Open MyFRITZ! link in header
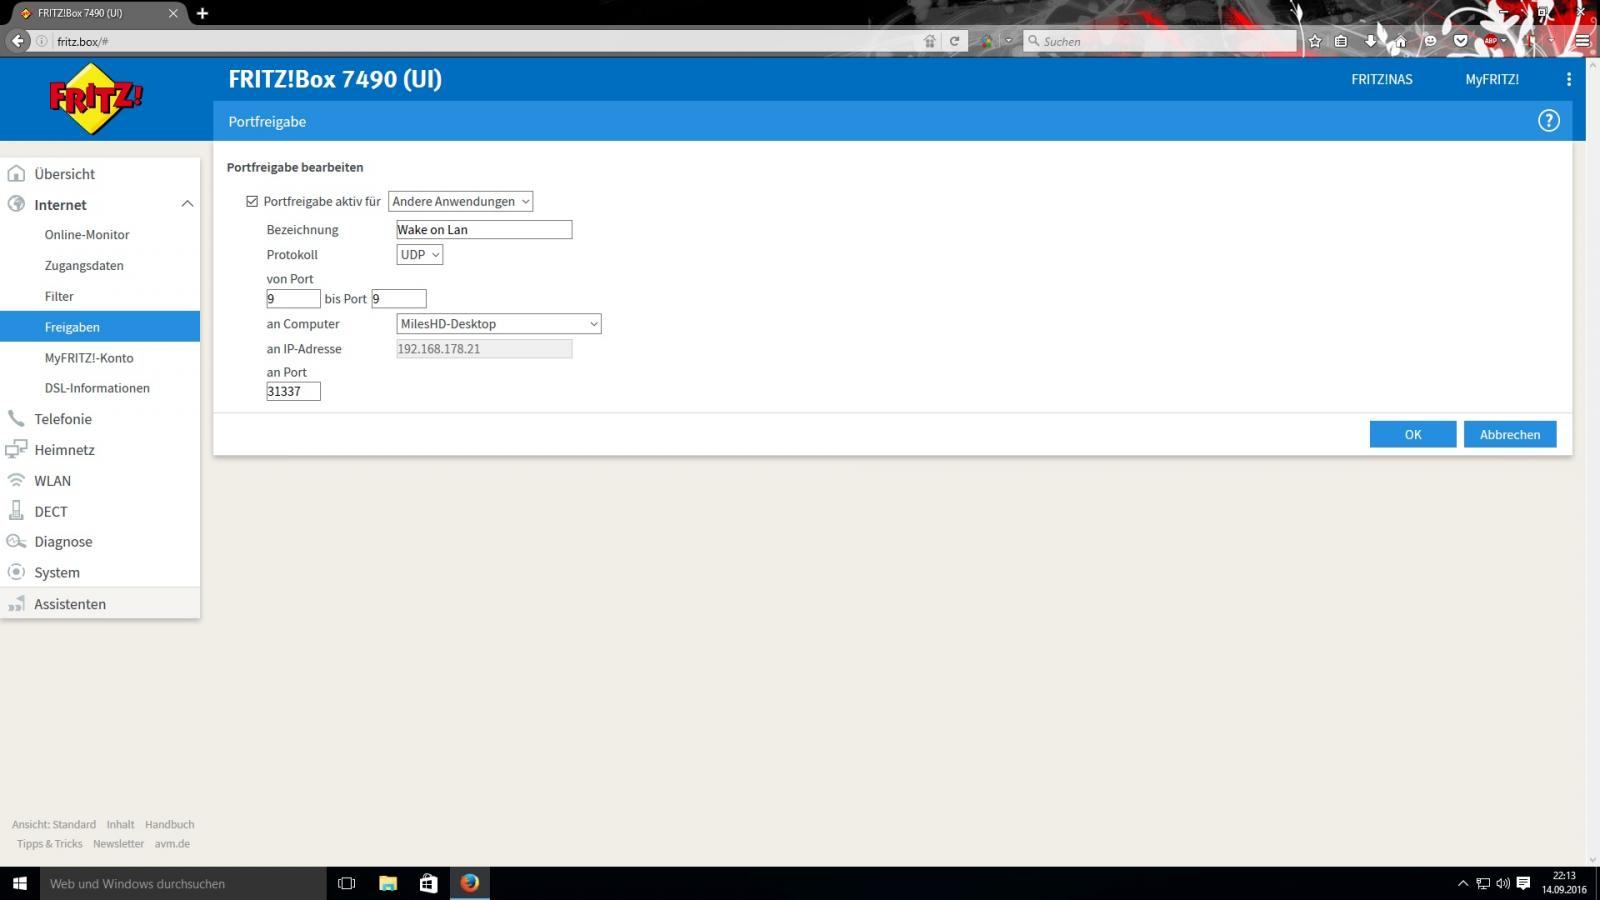 point(1492,79)
